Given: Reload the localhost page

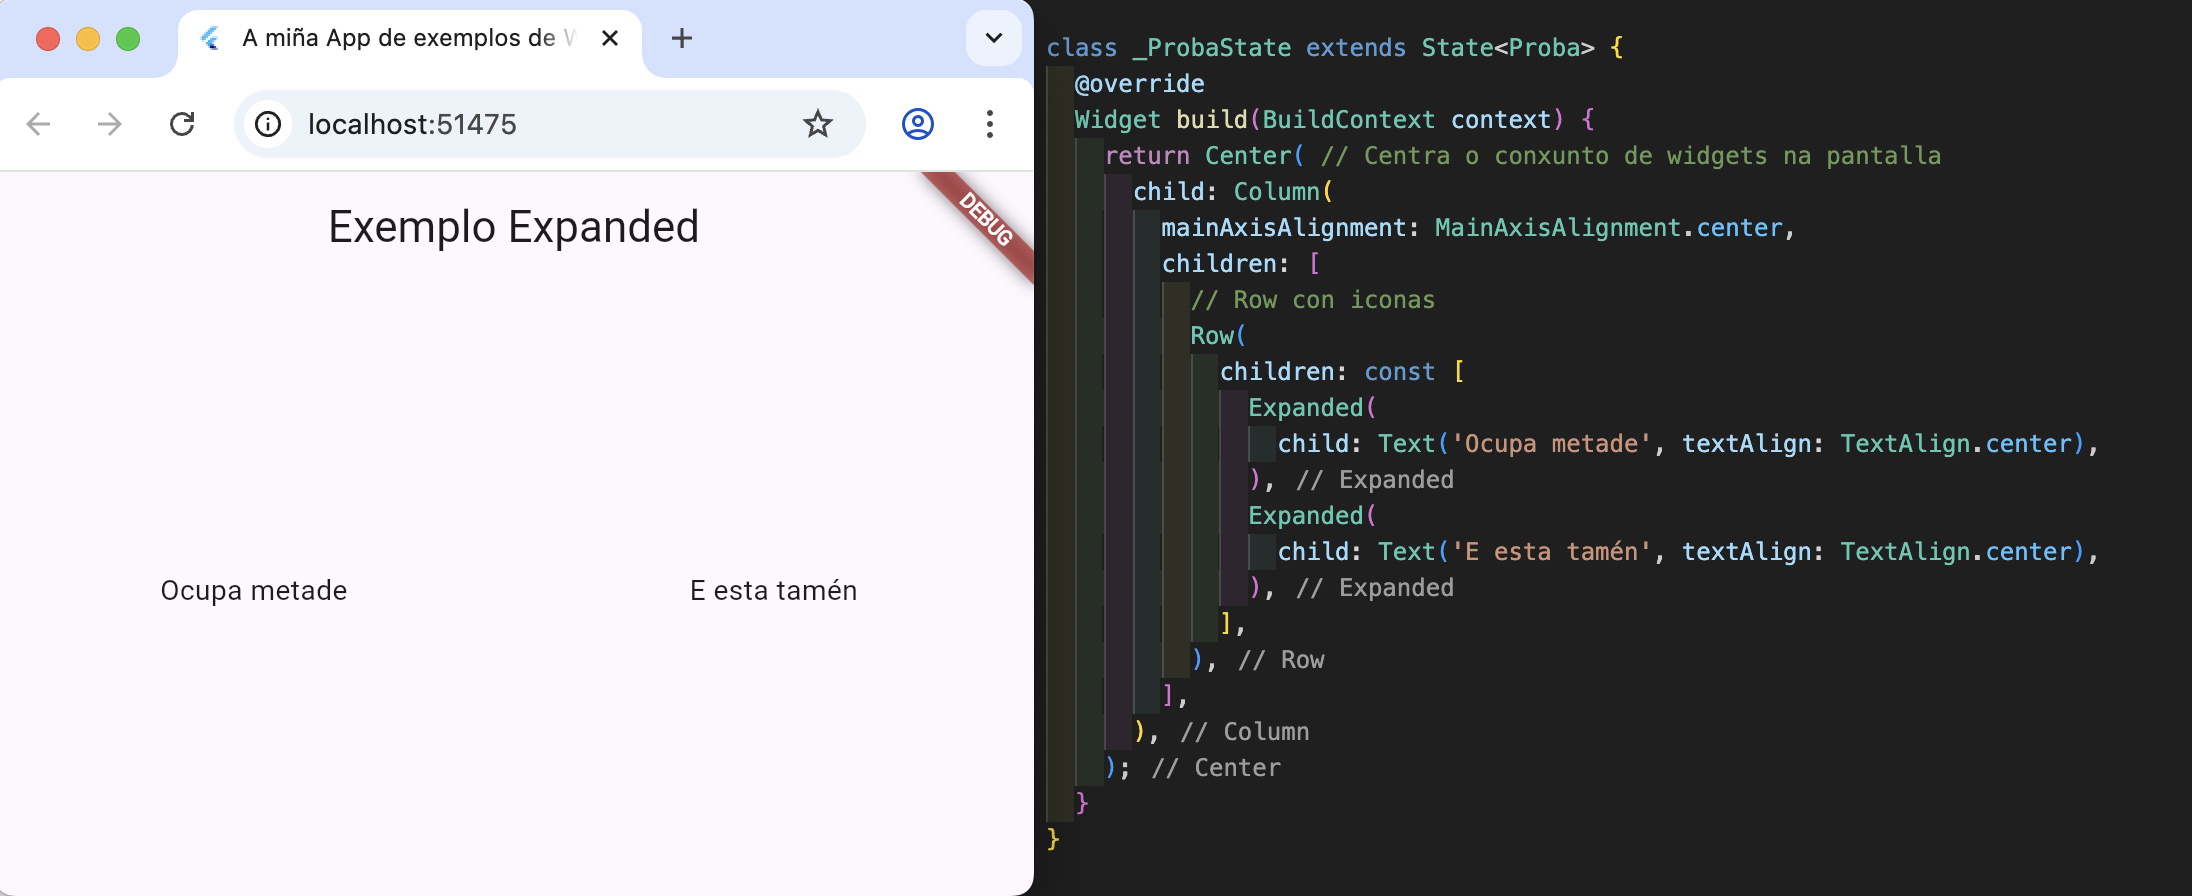Looking at the screenshot, I should pos(182,124).
